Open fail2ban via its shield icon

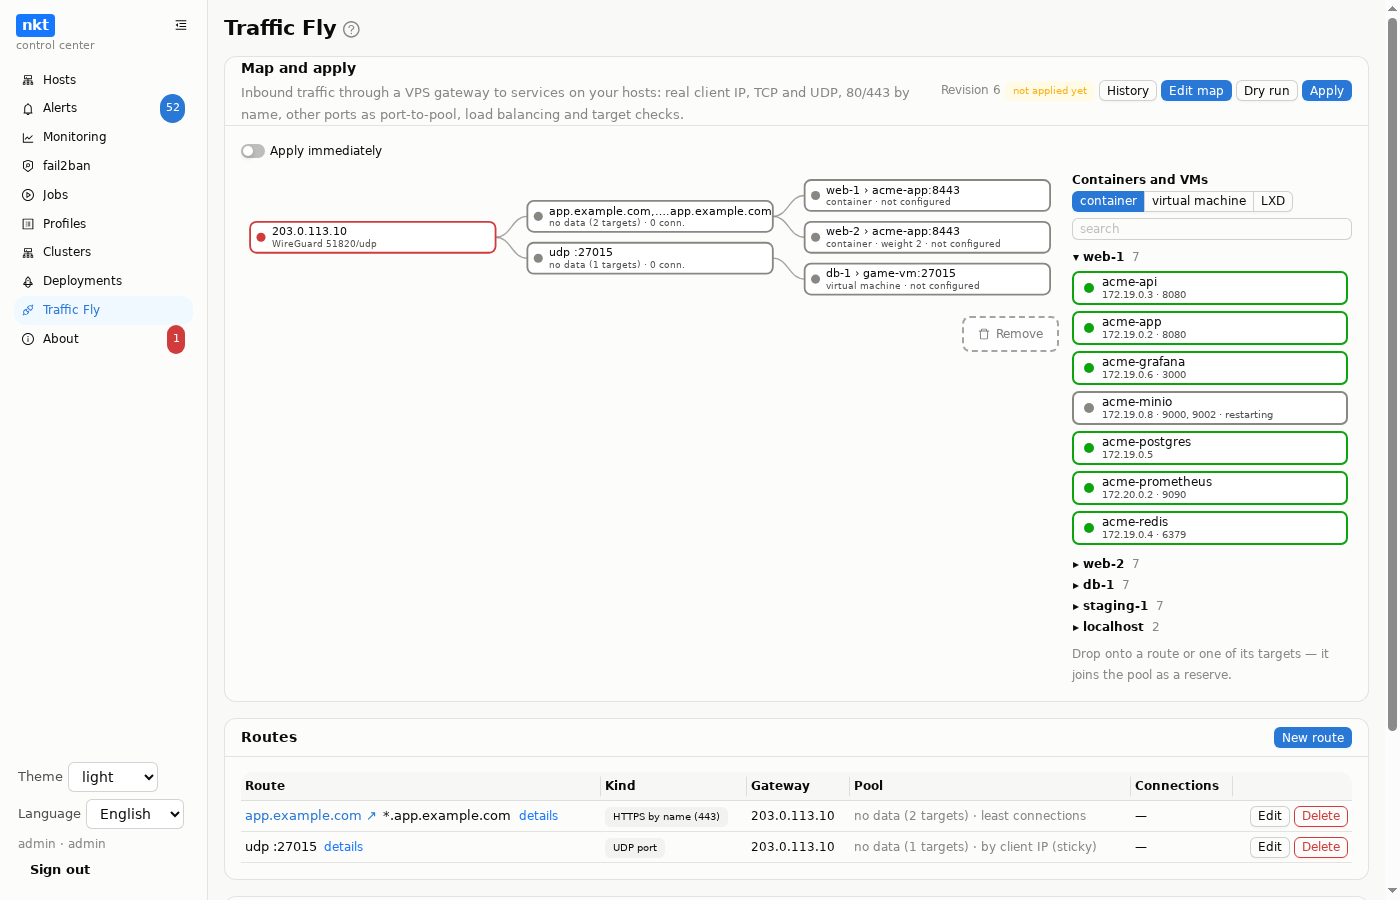(28, 166)
